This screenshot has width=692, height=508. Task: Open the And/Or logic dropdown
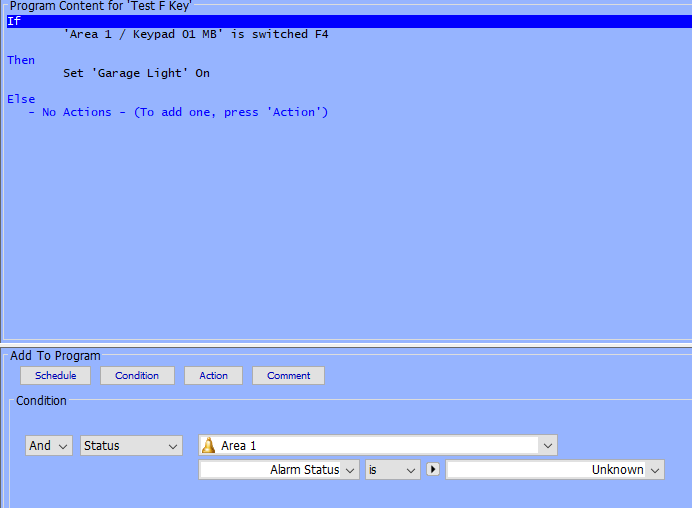[x=49, y=446]
